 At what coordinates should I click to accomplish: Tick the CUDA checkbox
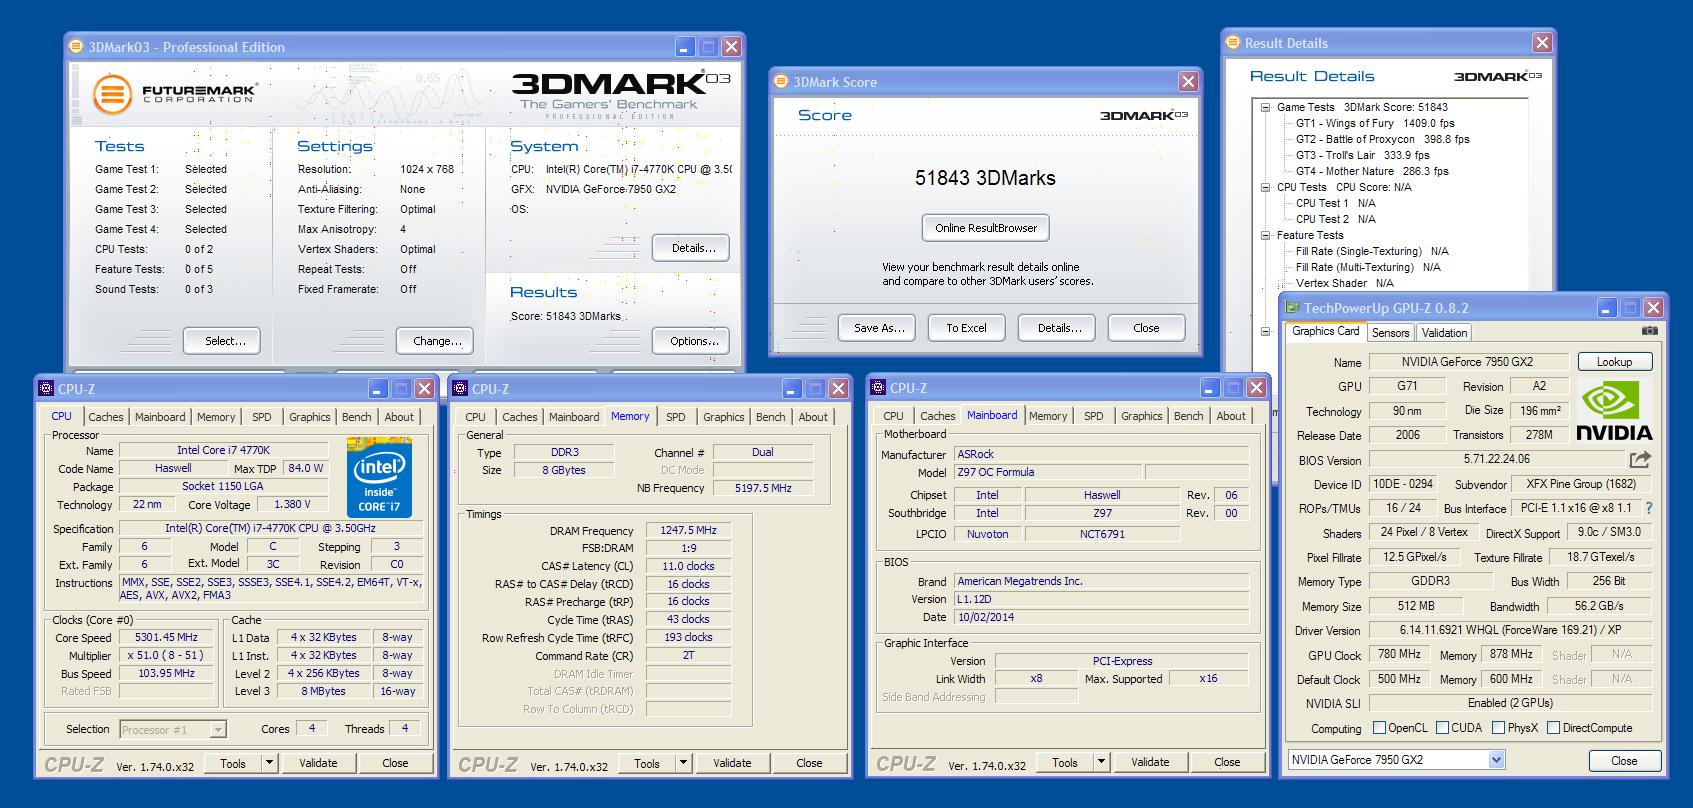point(1443,728)
